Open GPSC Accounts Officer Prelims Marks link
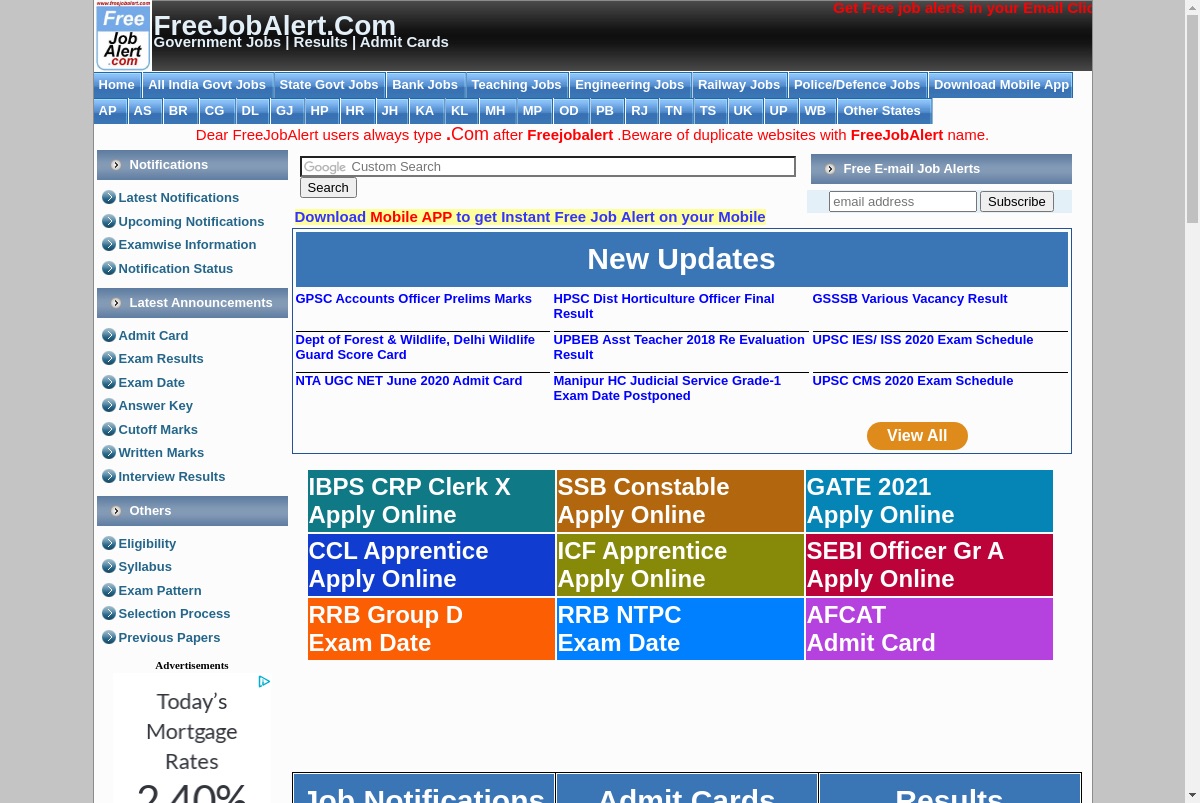 [x=414, y=299]
